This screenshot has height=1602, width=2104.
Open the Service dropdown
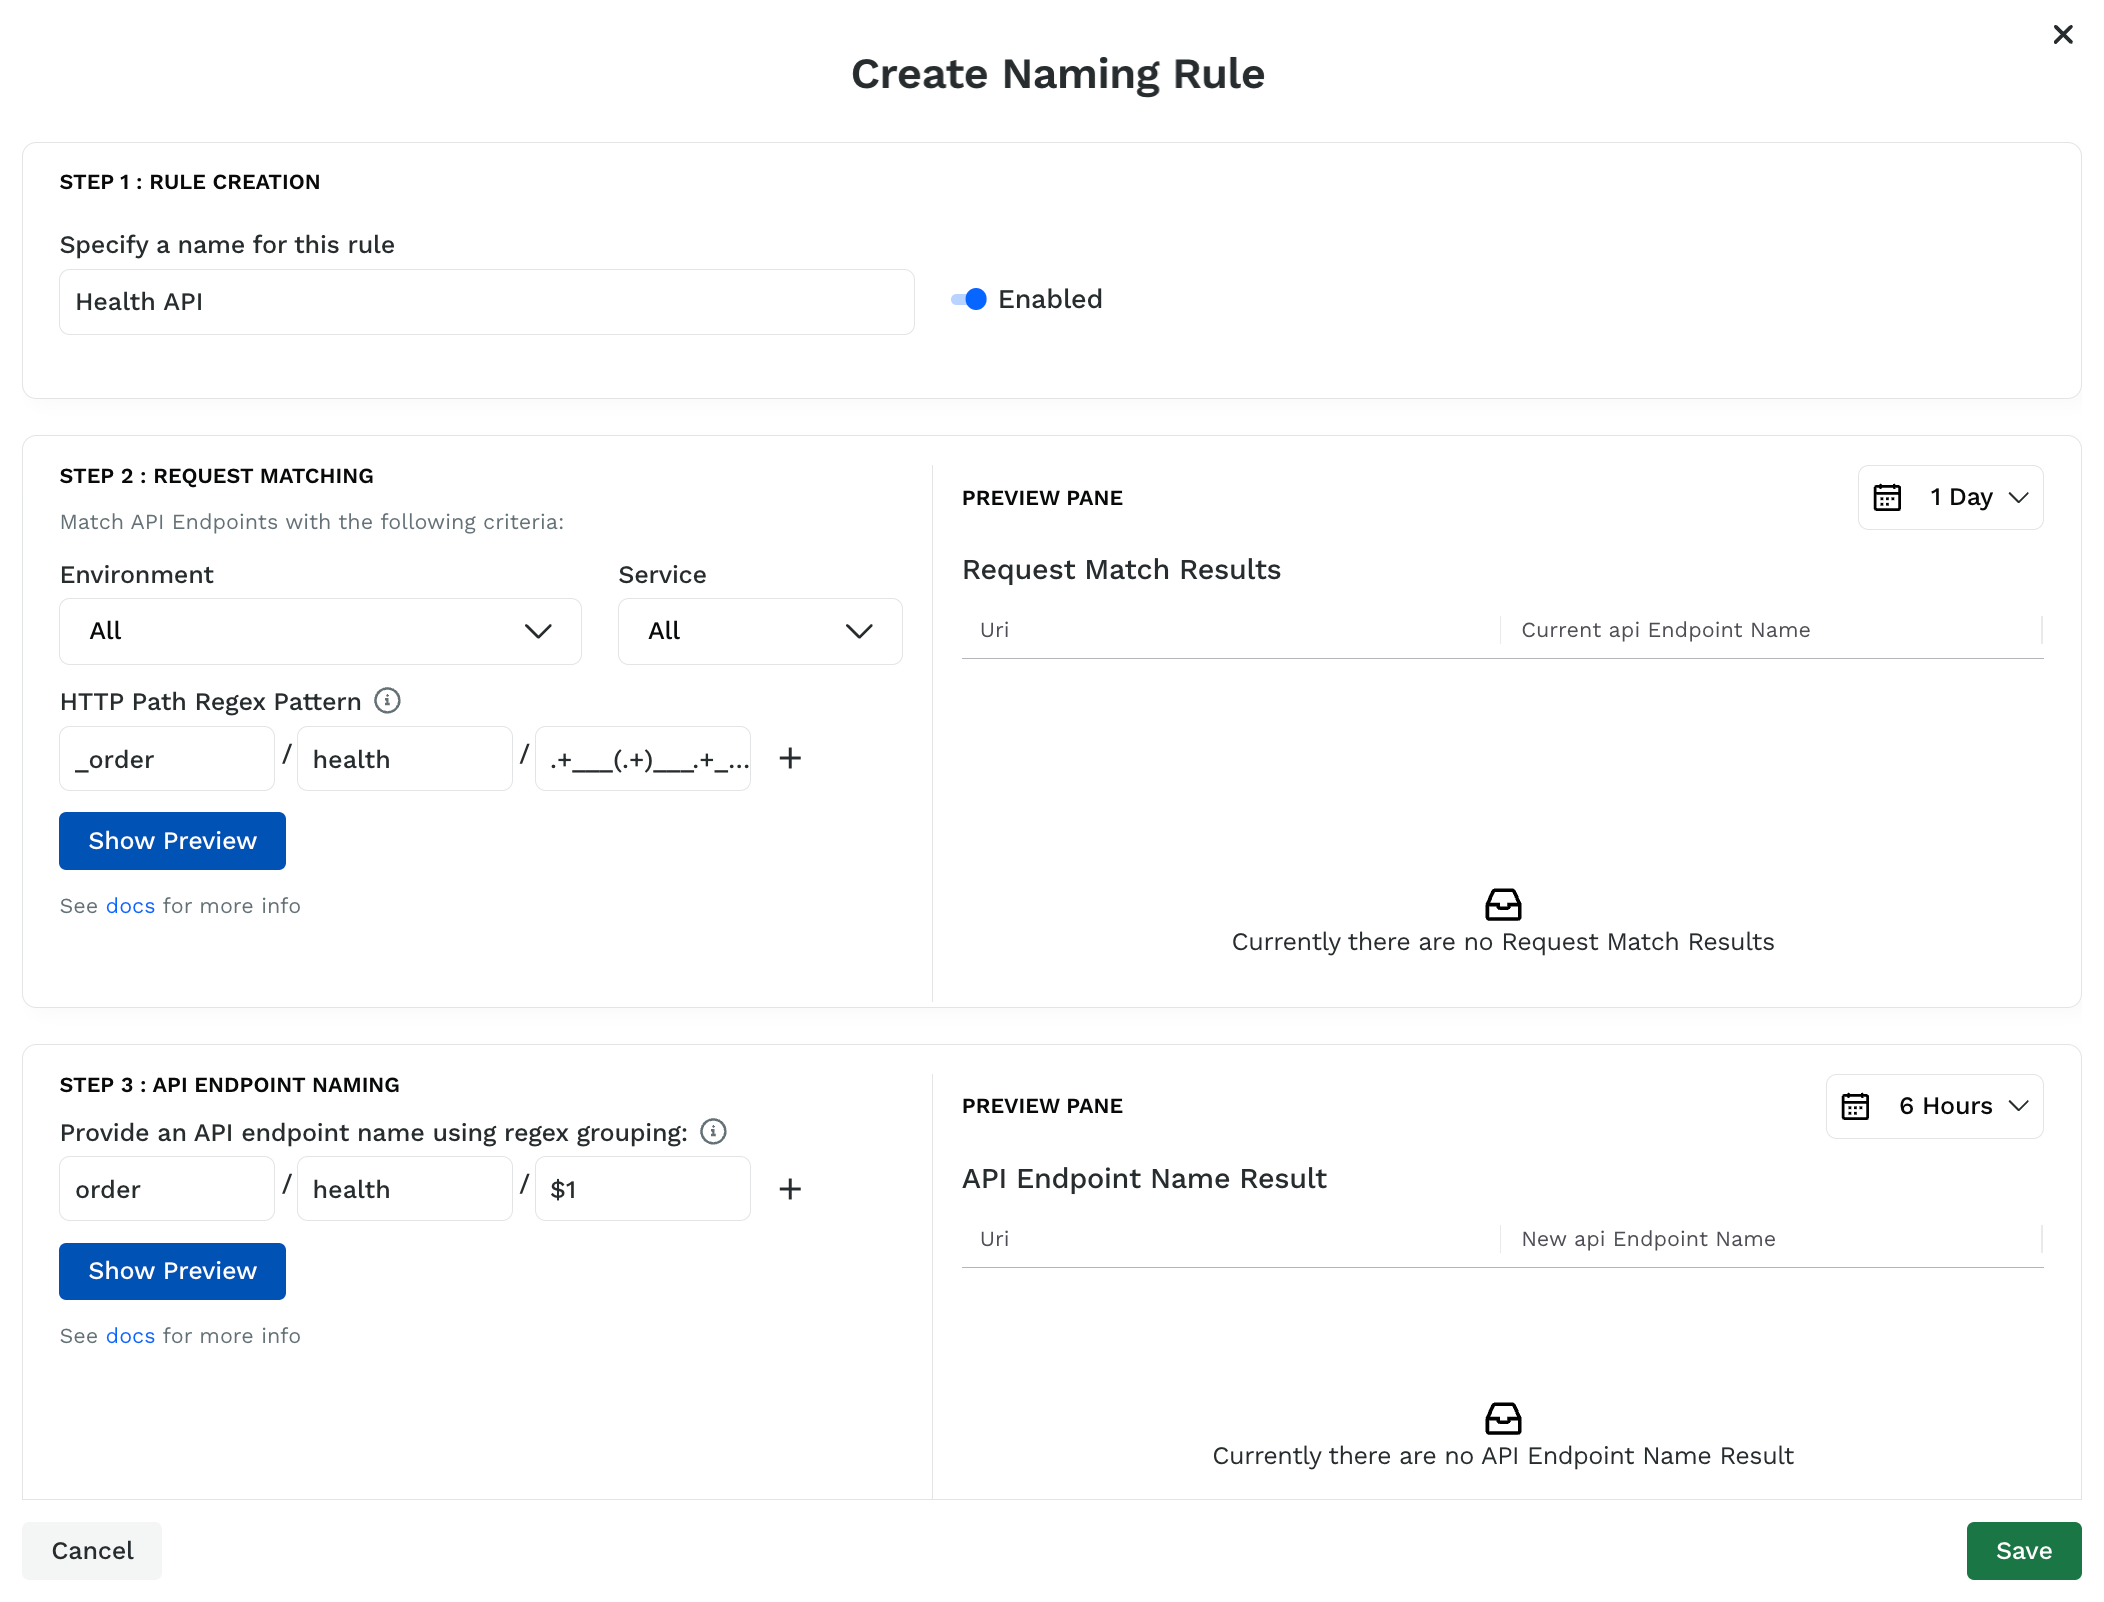(760, 631)
